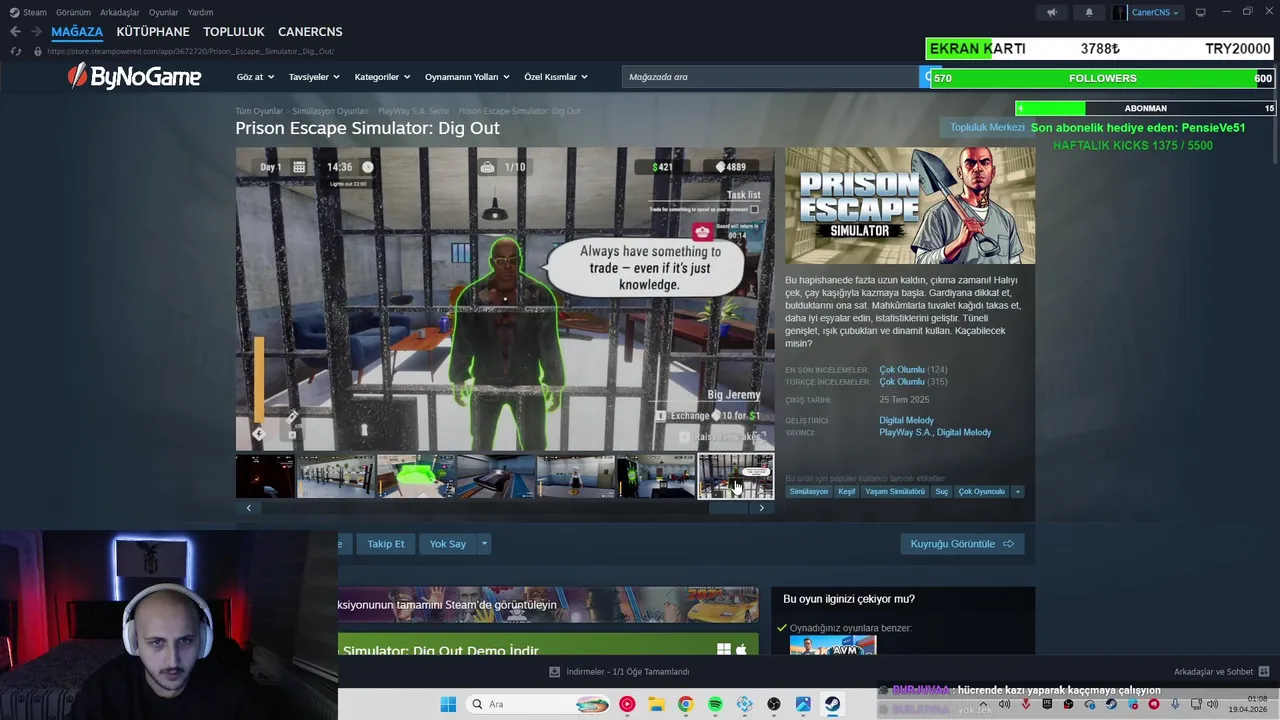Click the Yok Say button
This screenshot has height=720, width=1280.
click(x=448, y=544)
